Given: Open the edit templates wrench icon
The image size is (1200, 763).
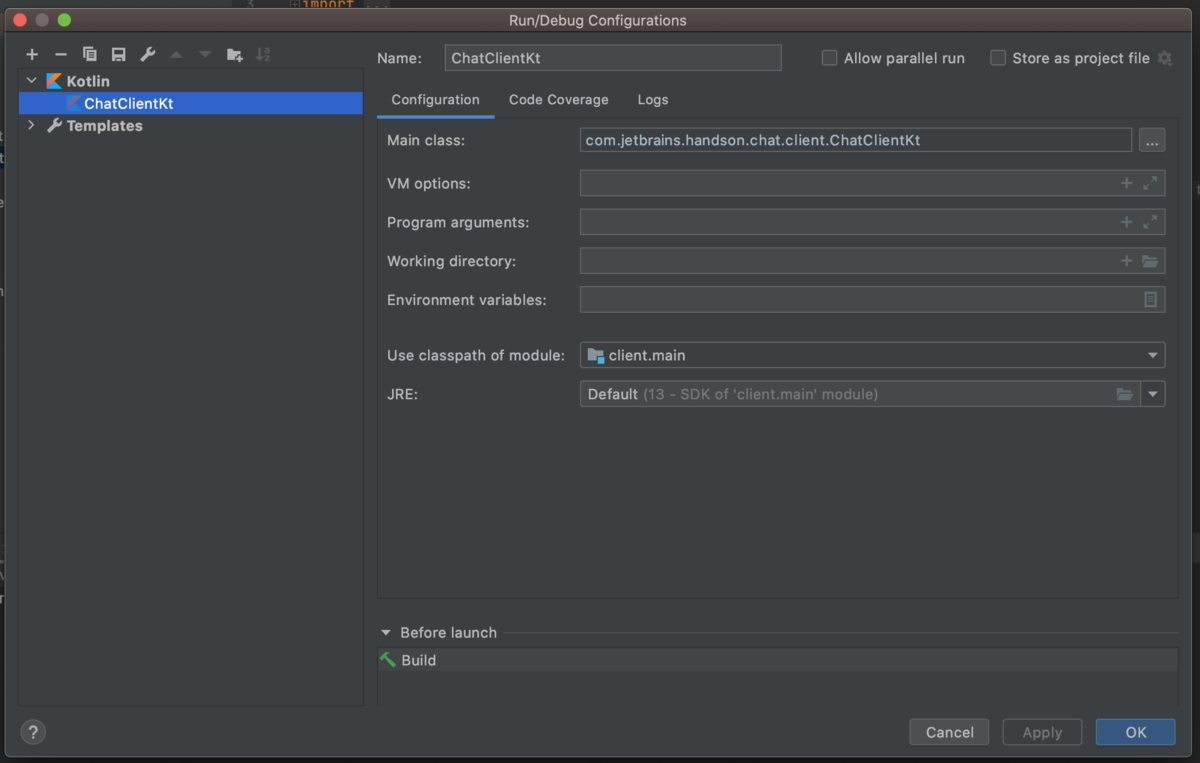Looking at the screenshot, I should pyautogui.click(x=148, y=54).
